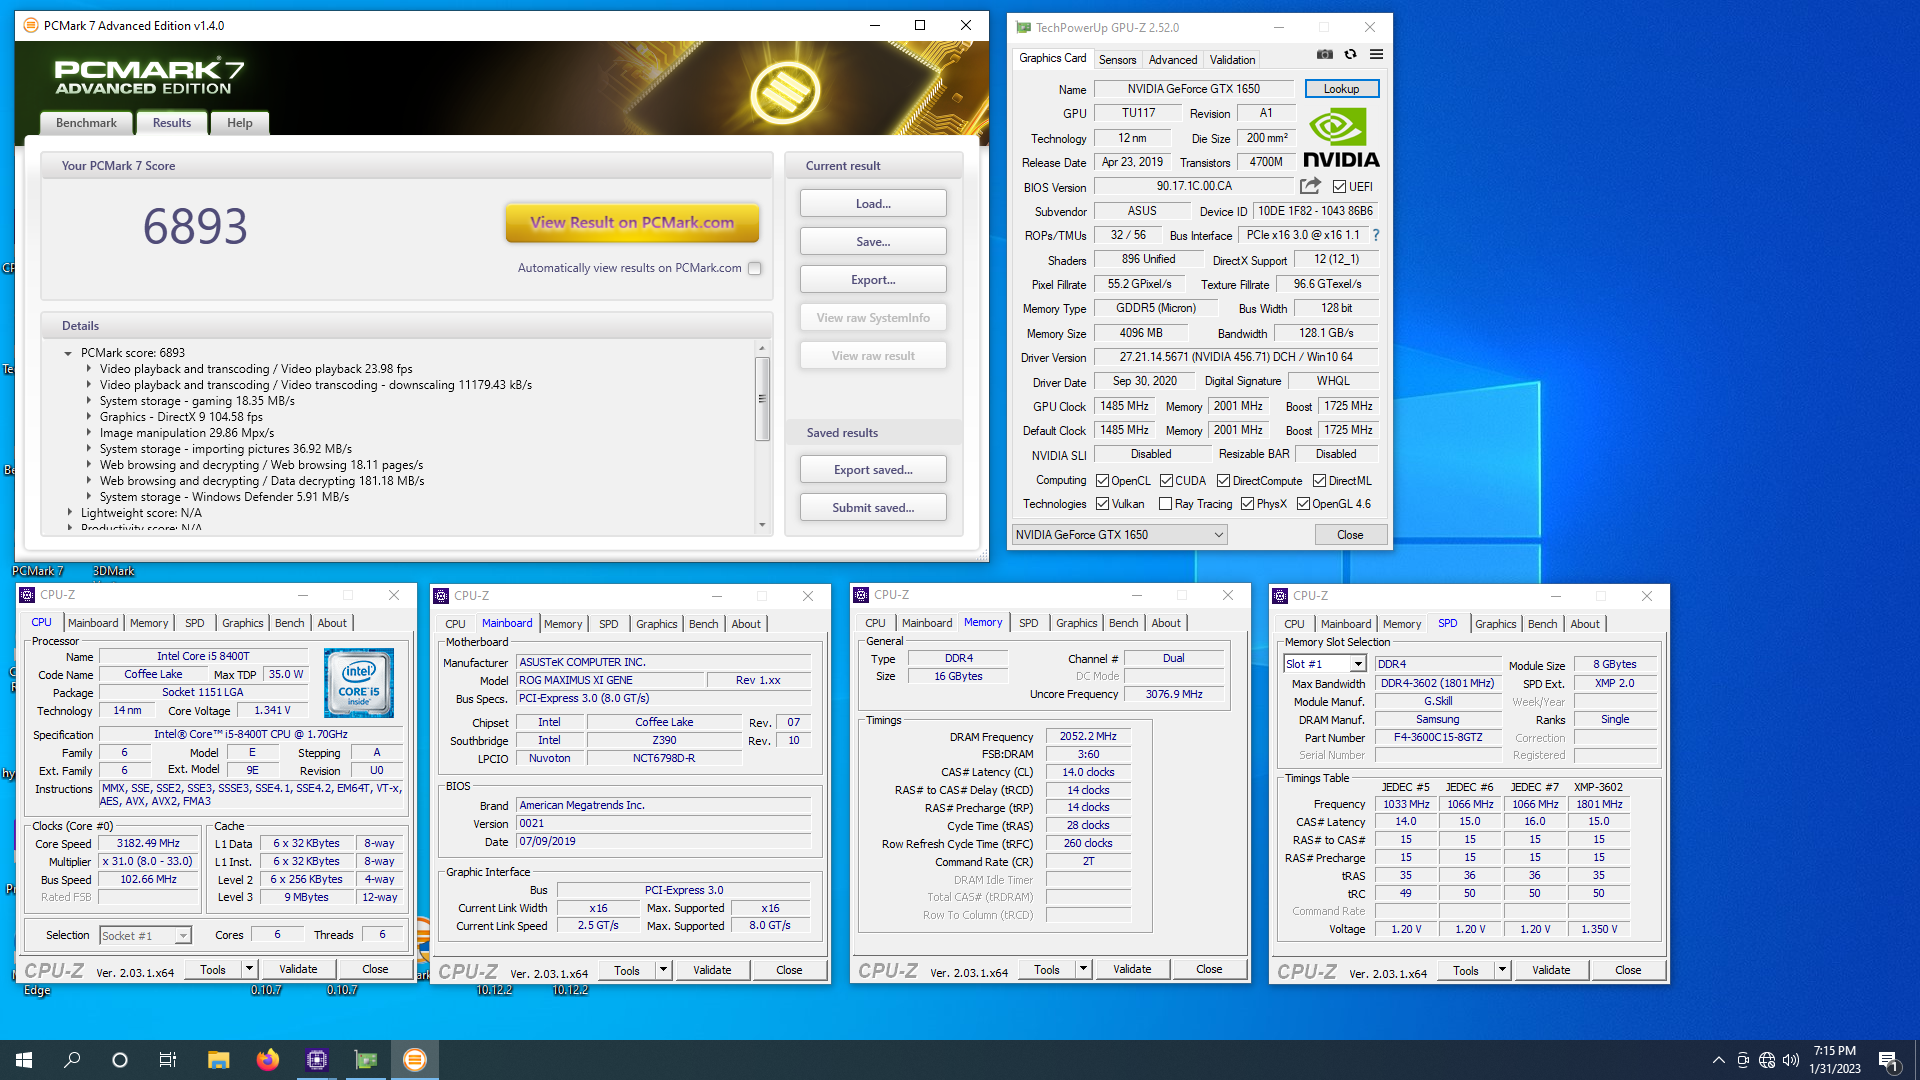This screenshot has height=1080, width=1920.
Task: Open Socket #1 selection dropdown in CPU-Z
Action: click(145, 936)
